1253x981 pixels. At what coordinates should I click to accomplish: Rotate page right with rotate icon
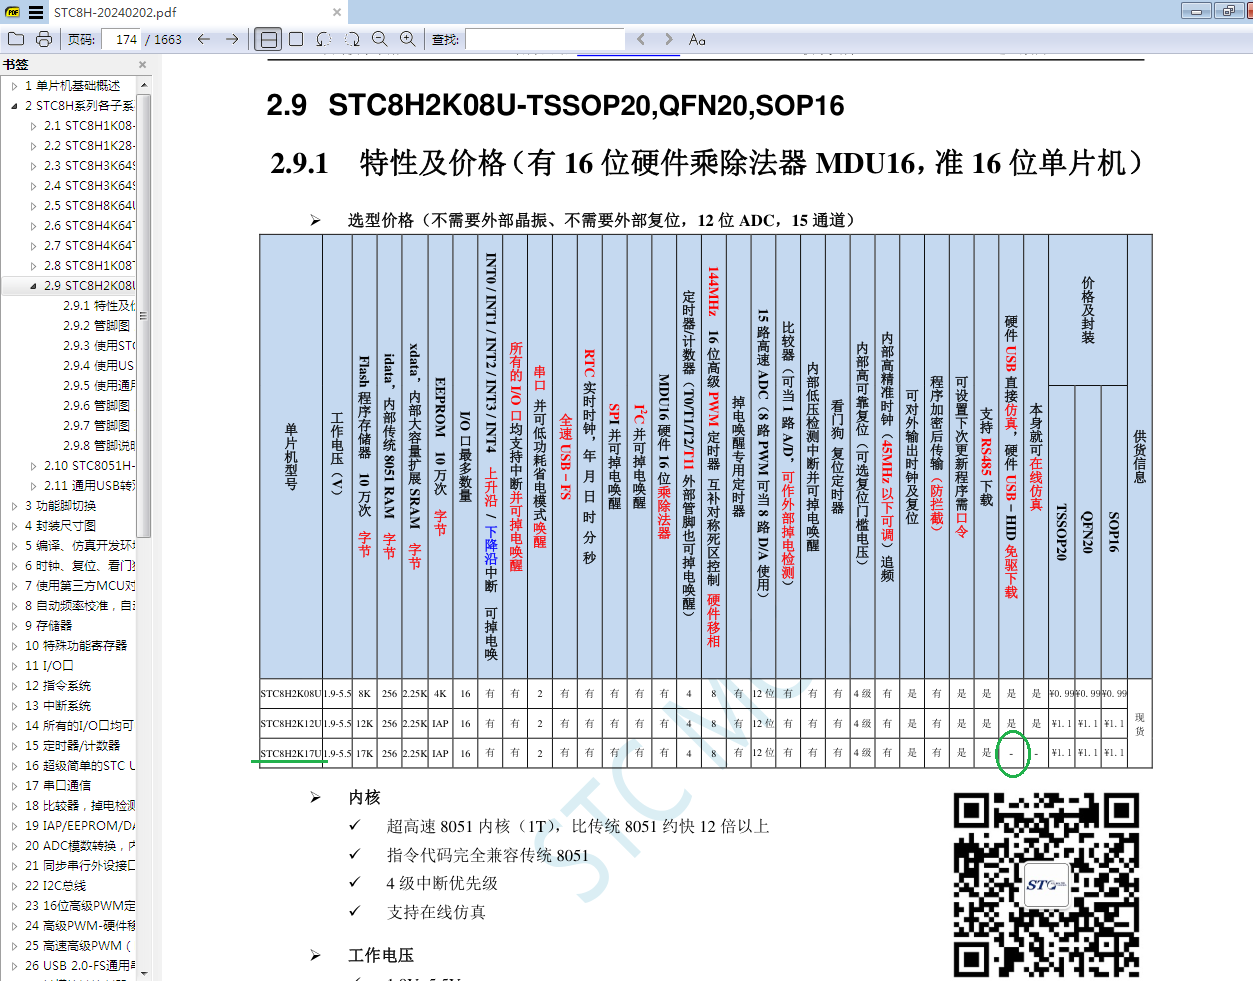[x=352, y=39]
